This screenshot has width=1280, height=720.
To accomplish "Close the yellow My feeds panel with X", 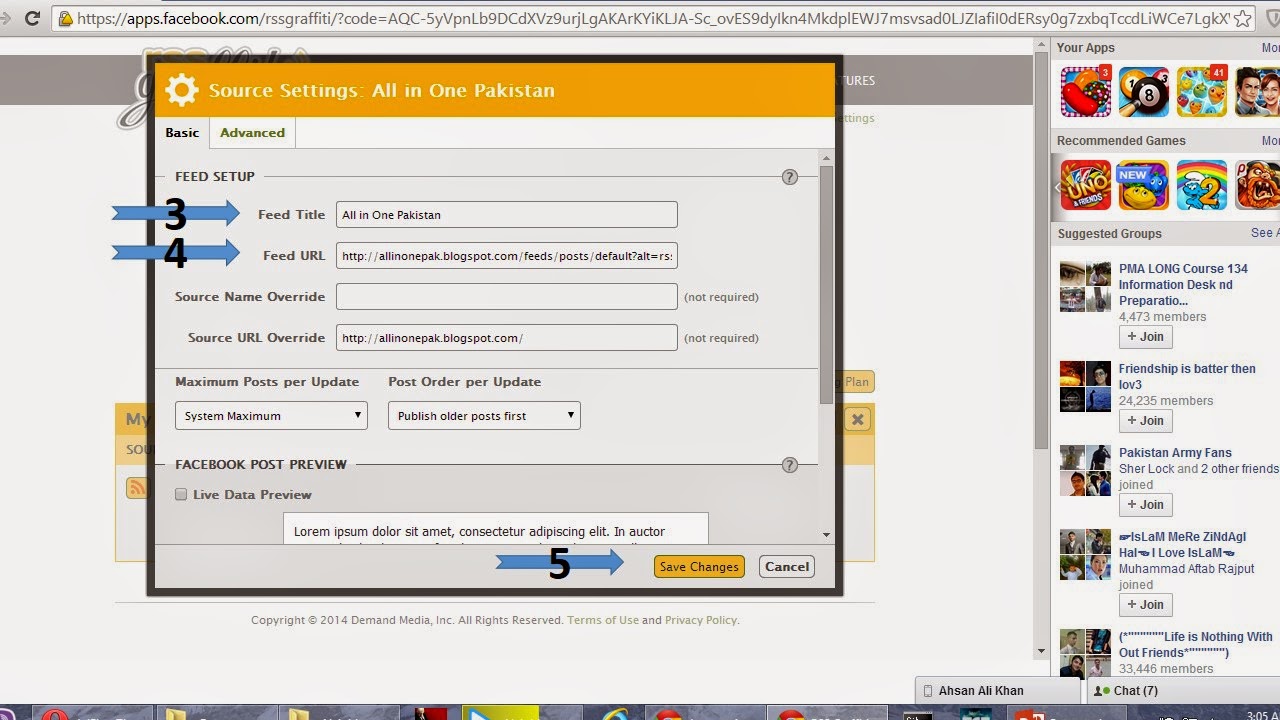I will click(857, 420).
